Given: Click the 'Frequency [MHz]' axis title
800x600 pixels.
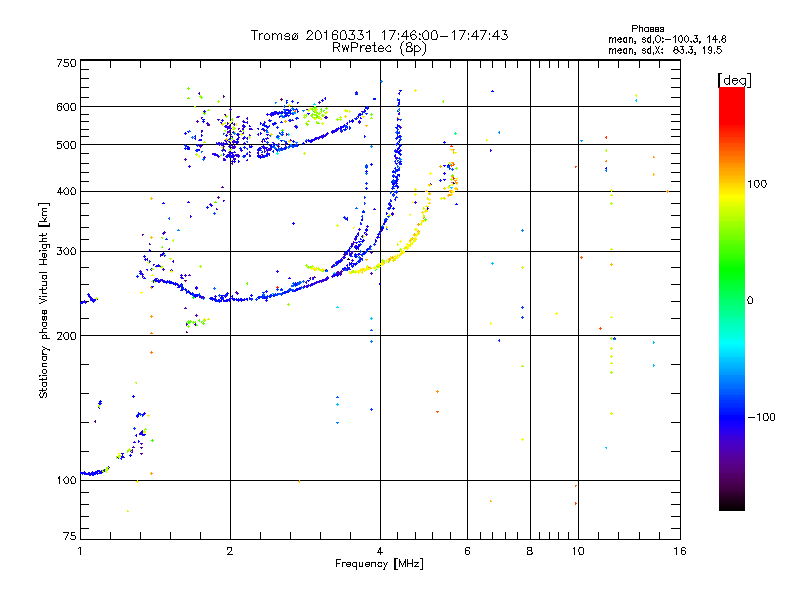Looking at the screenshot, I should click(x=379, y=564).
